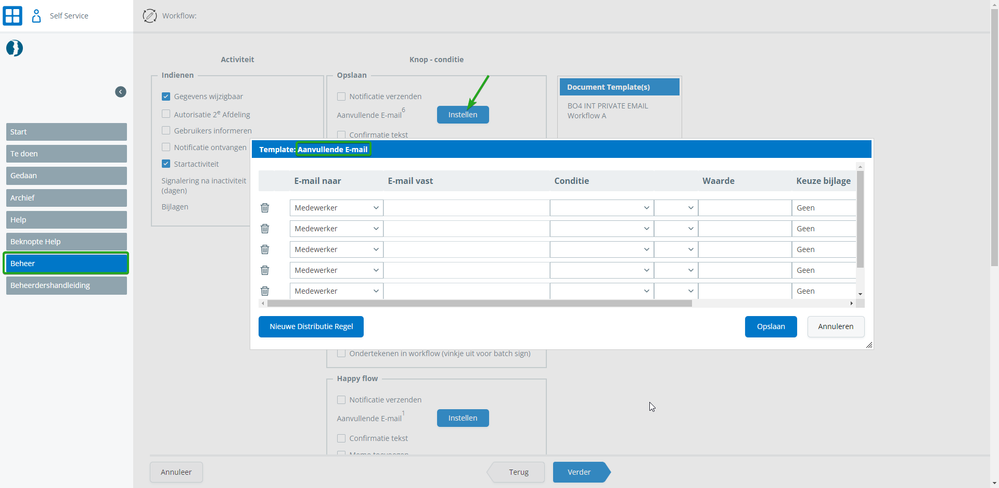
Task: Uncheck the Gegevens wijzigbaar checkbox
Action: pos(166,97)
